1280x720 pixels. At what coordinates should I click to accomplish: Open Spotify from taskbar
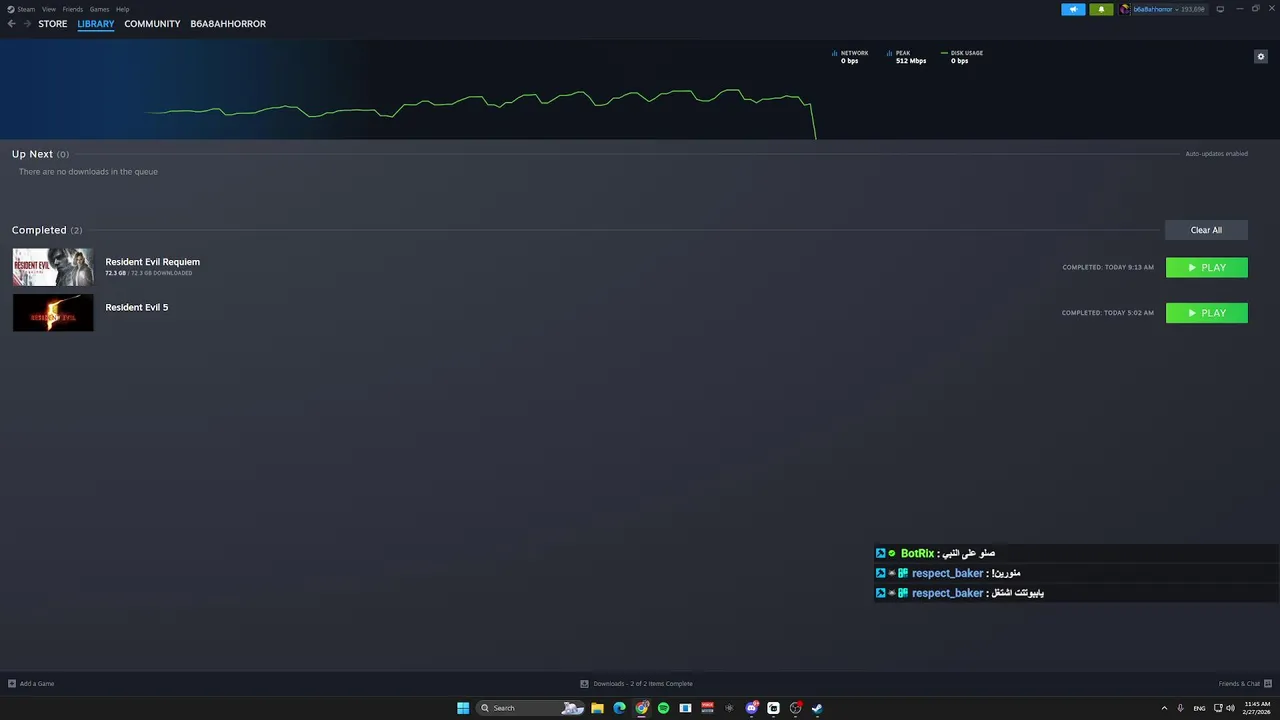point(663,708)
